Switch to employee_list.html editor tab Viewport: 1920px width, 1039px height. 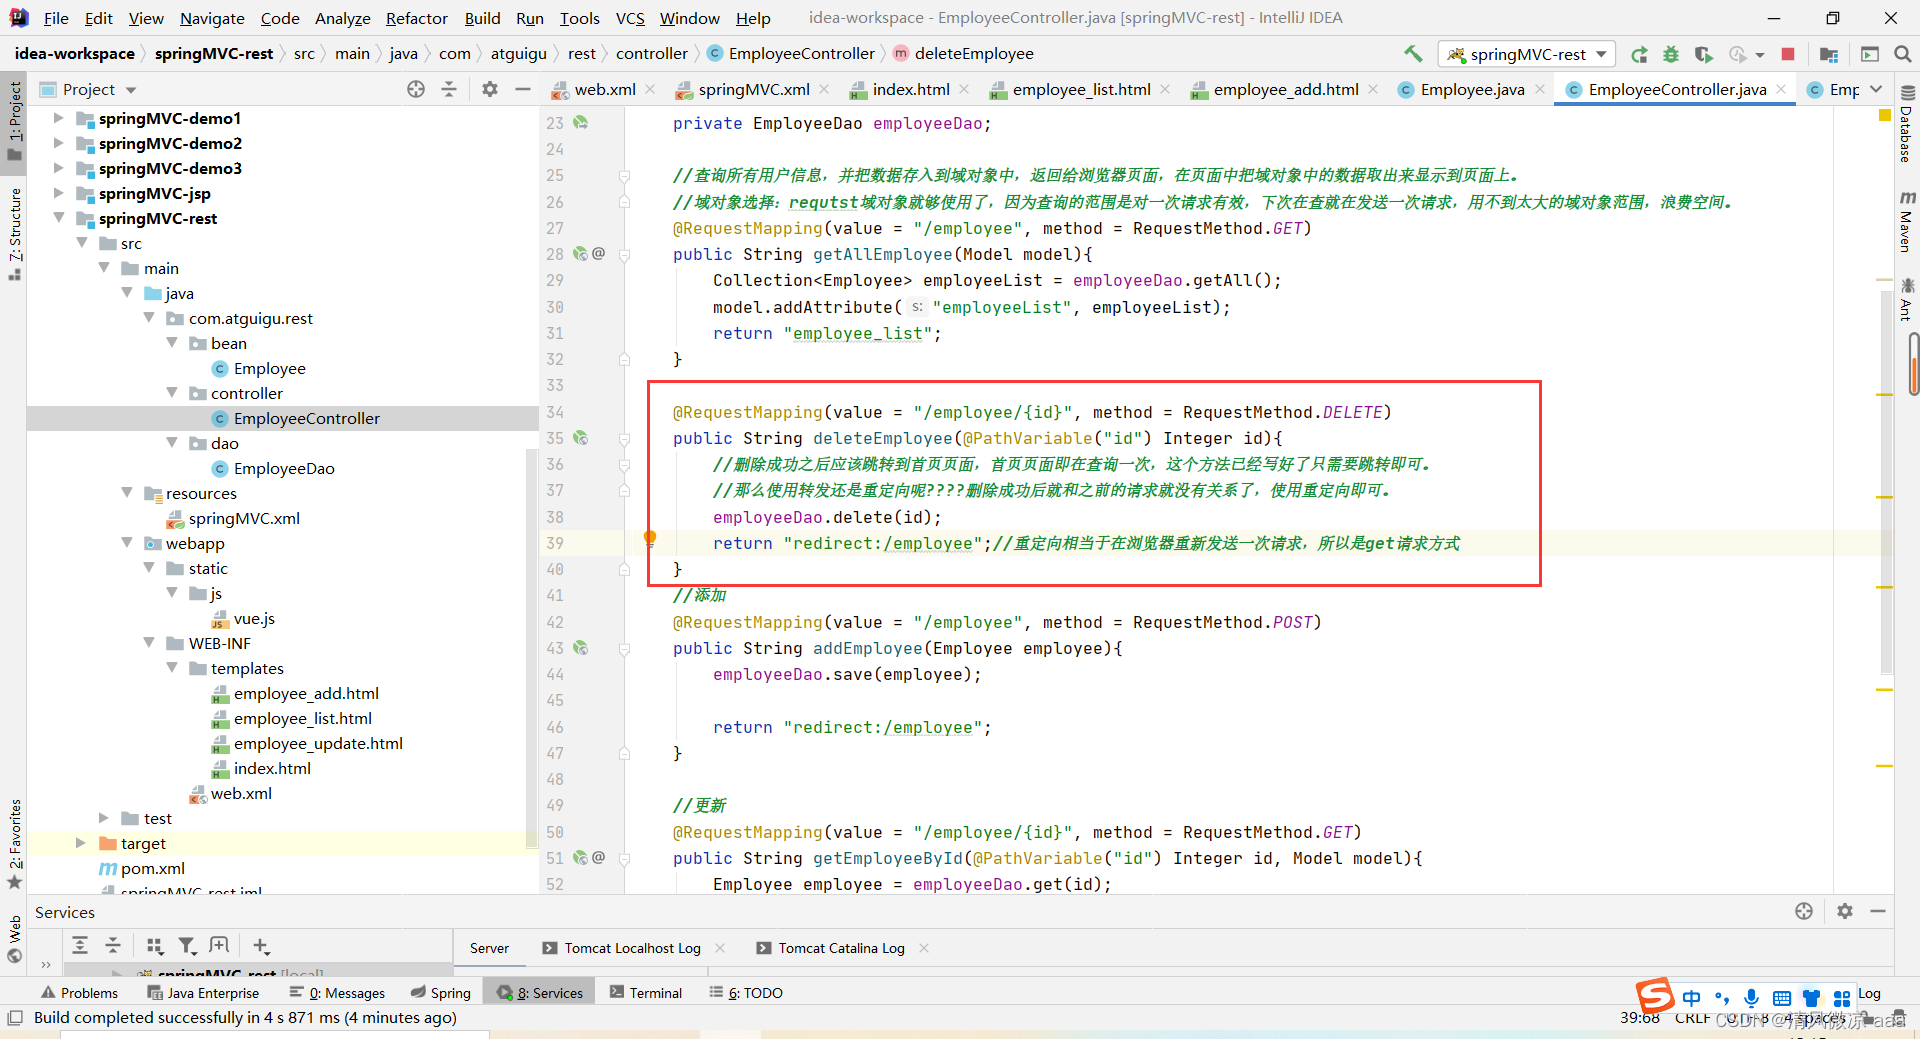pos(1080,89)
